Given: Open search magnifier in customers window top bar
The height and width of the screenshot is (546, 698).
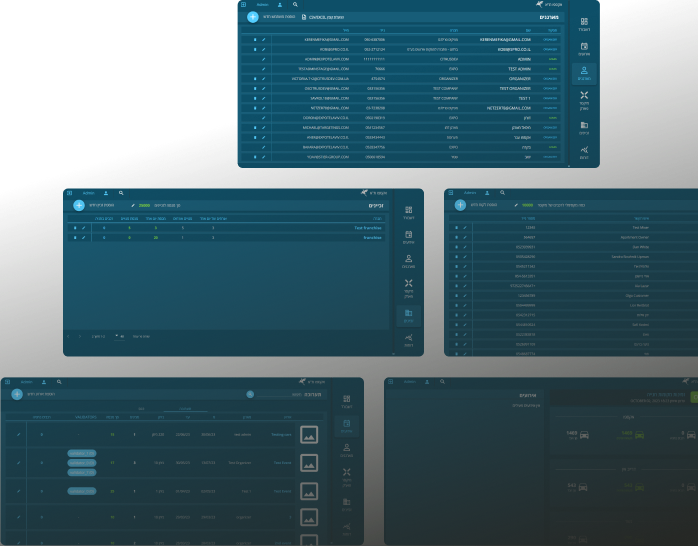Looking at the screenshot, I should coord(502,193).
